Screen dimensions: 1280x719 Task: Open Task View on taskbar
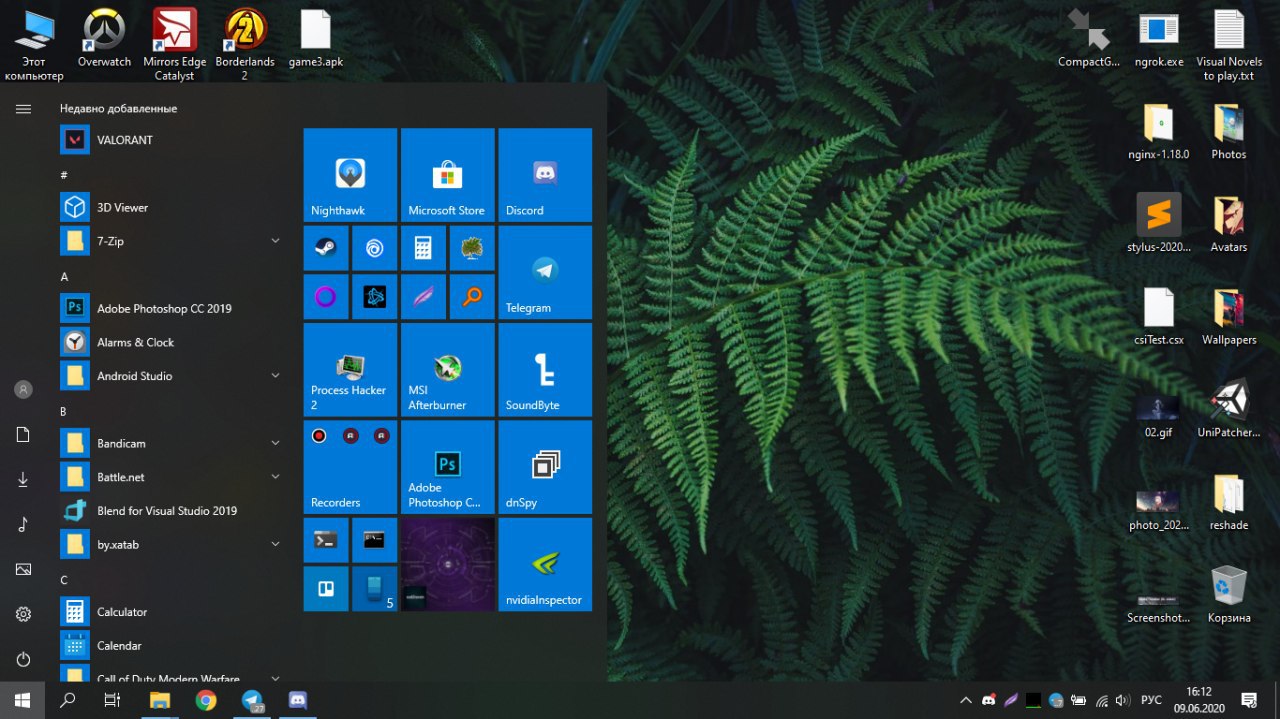(x=113, y=700)
